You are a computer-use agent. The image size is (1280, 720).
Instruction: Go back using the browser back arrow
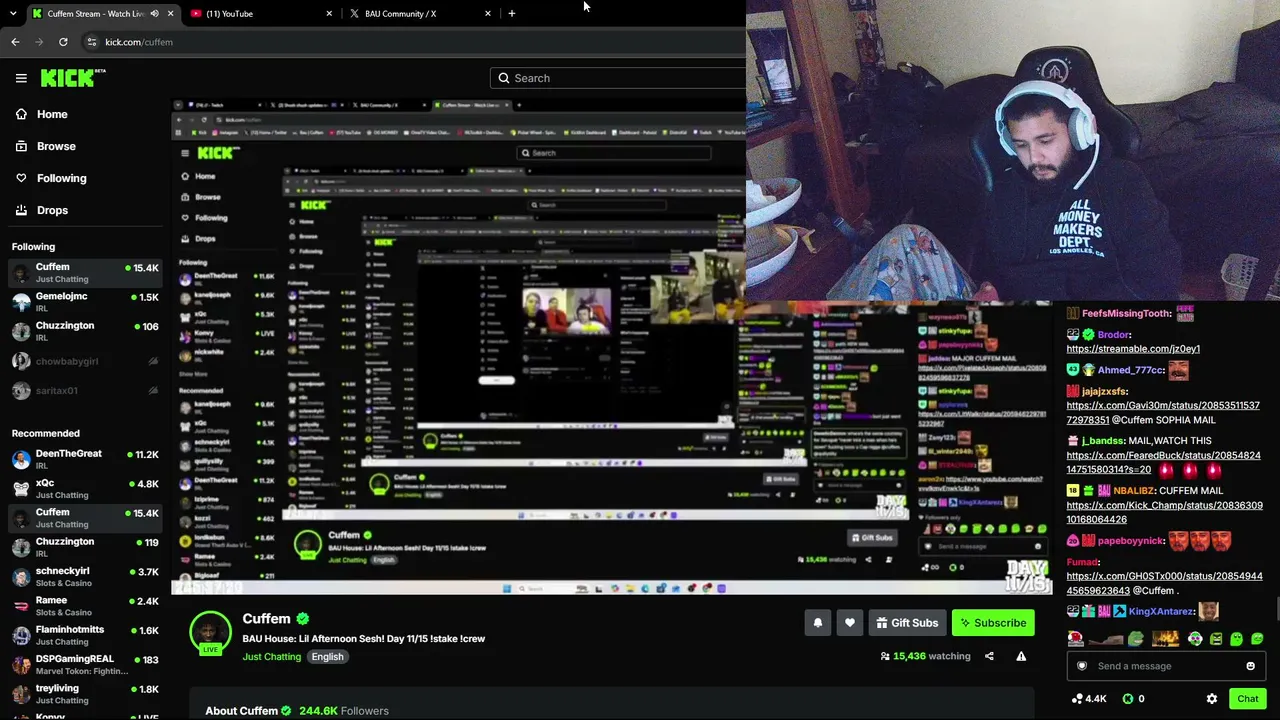(x=15, y=42)
